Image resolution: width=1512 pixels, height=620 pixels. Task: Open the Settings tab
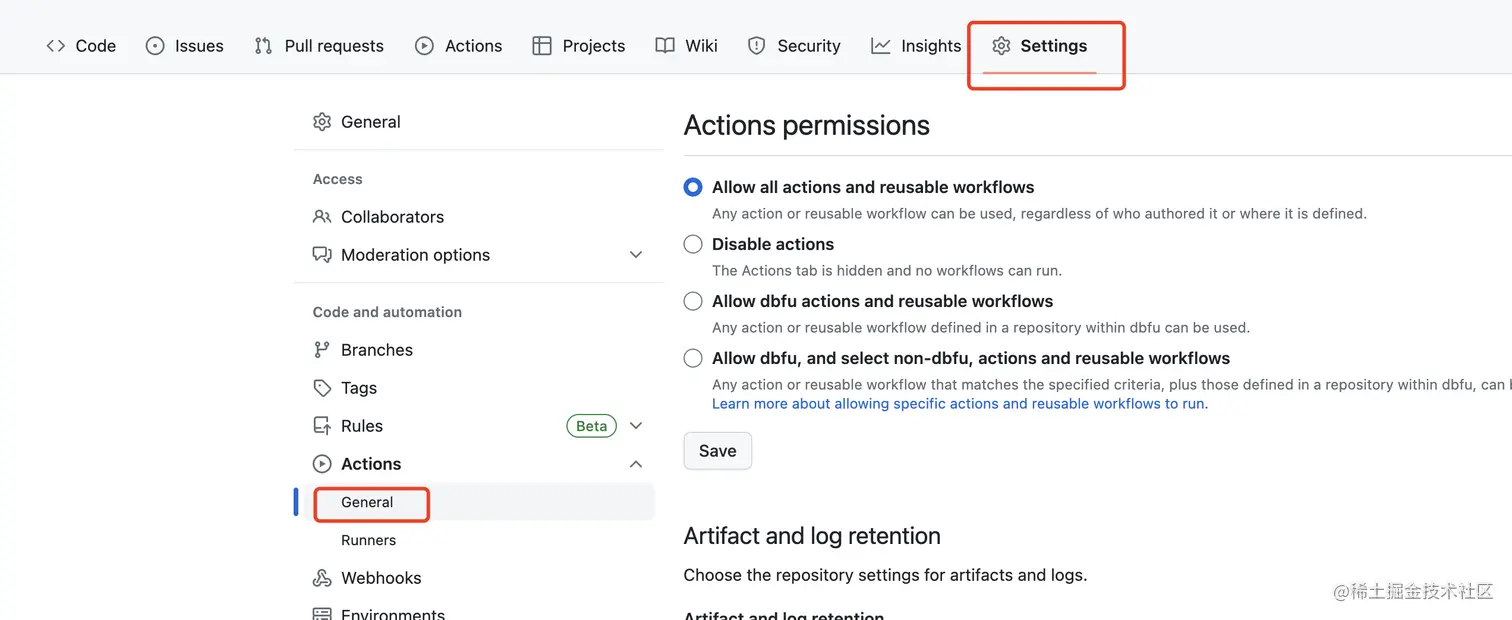1040,46
